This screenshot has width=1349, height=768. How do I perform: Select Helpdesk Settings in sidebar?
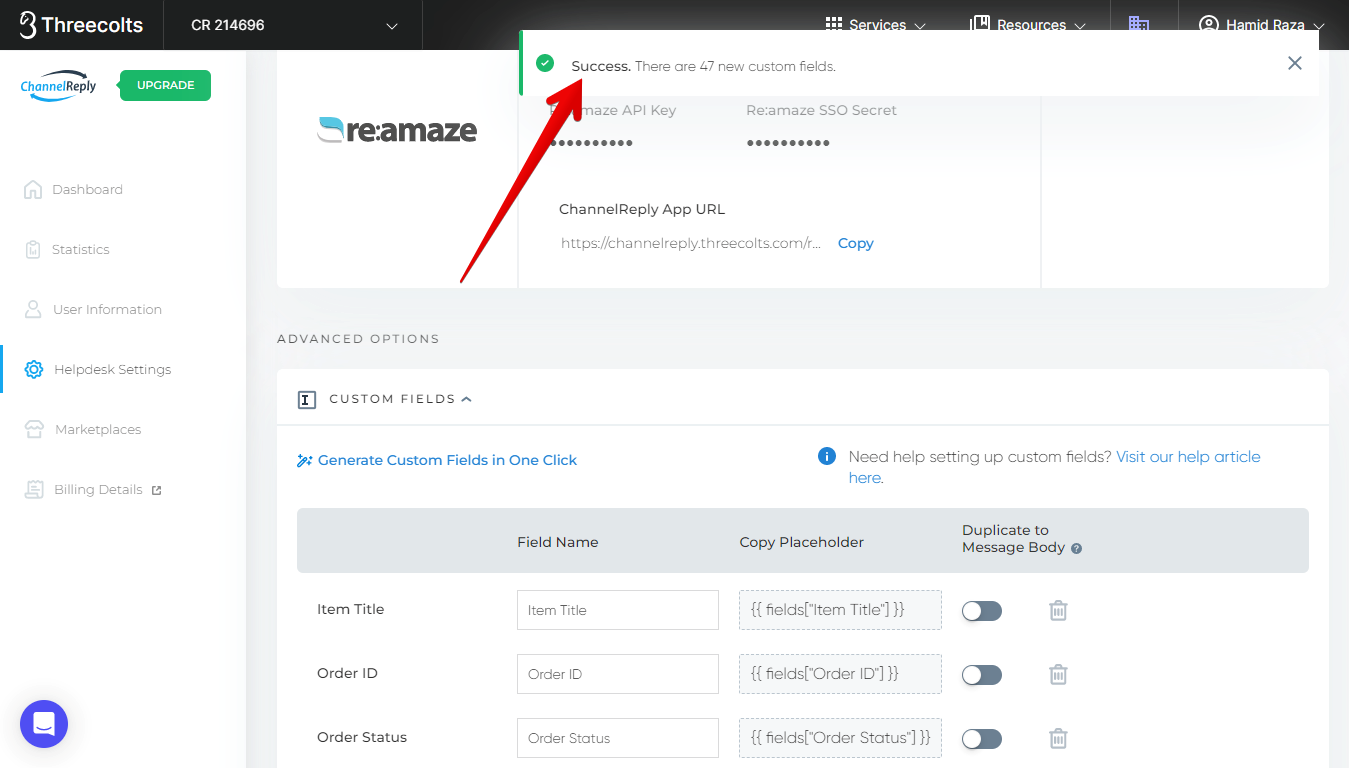112,369
